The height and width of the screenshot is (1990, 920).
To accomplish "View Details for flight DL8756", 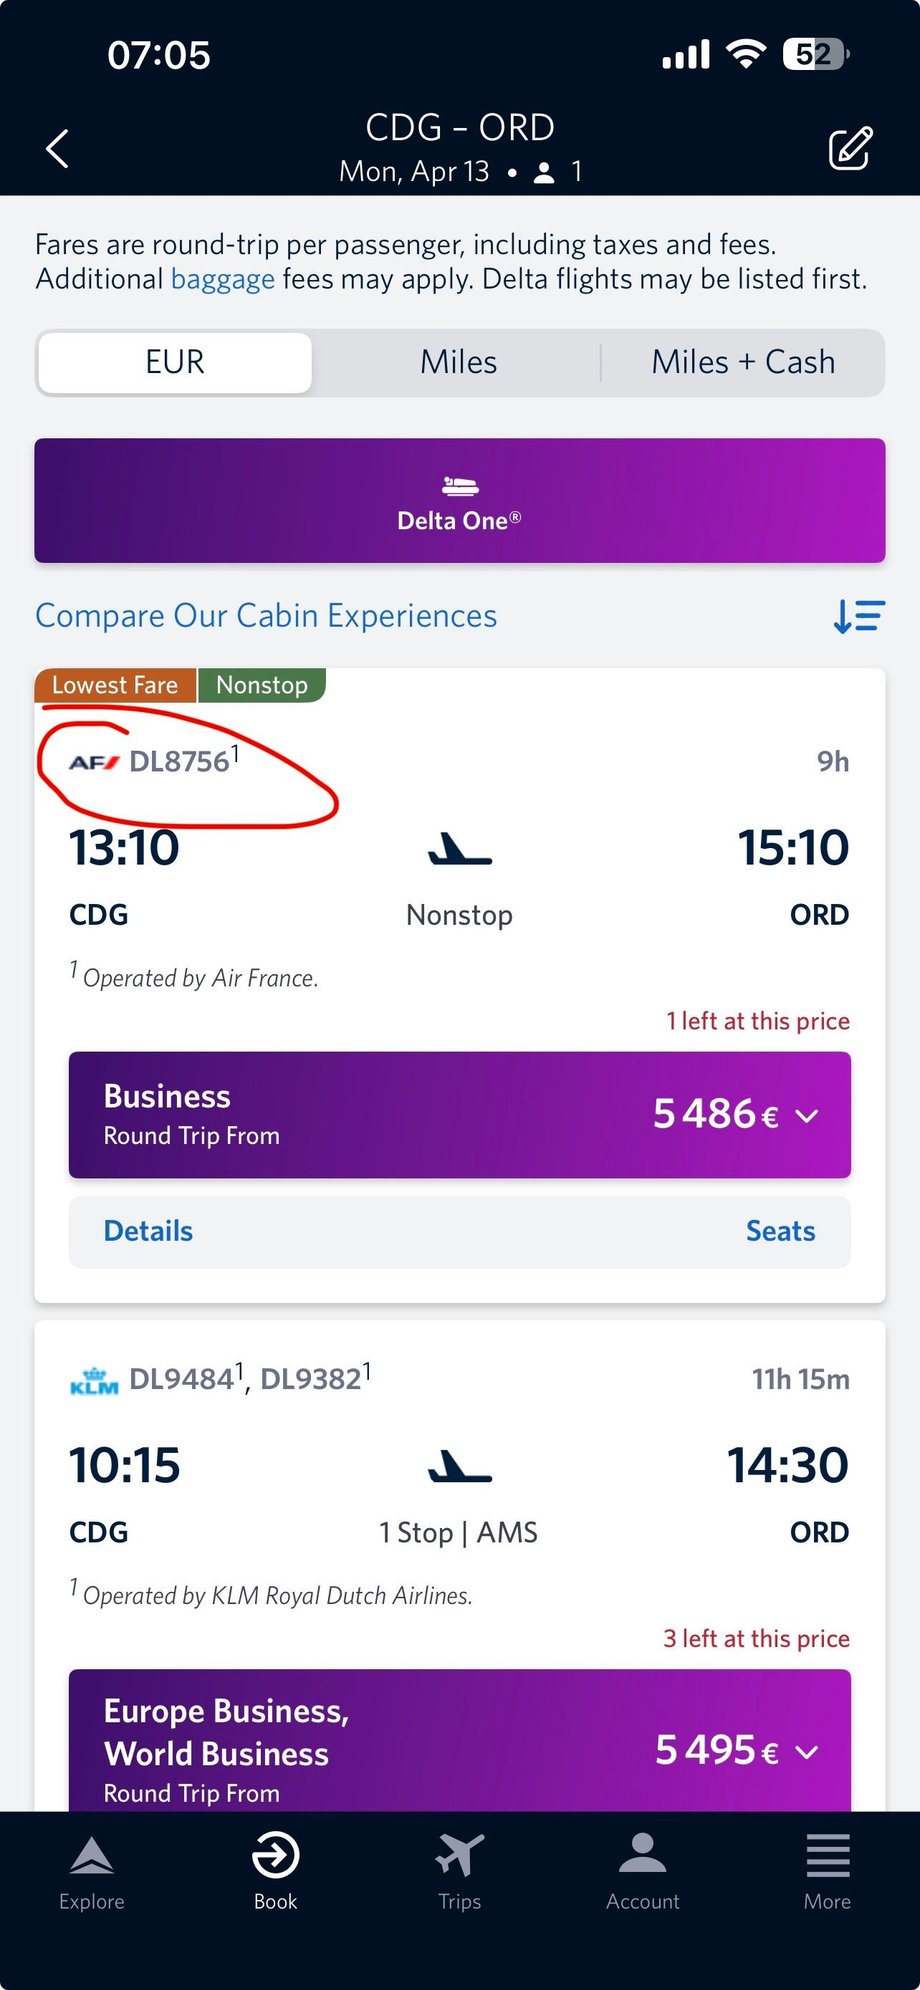I will pyautogui.click(x=148, y=1231).
